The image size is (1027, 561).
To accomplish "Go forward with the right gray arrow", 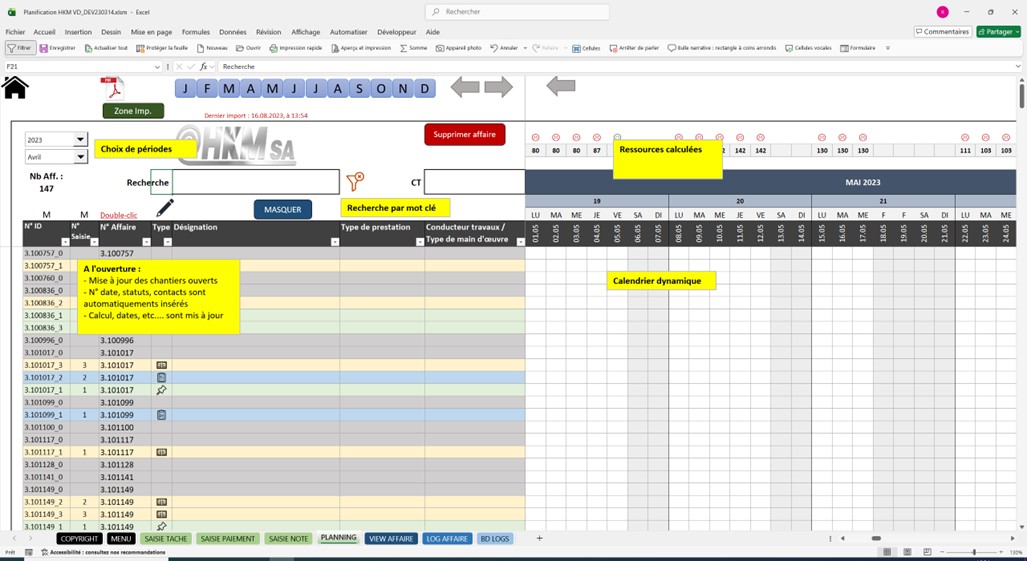I will pos(498,86).
